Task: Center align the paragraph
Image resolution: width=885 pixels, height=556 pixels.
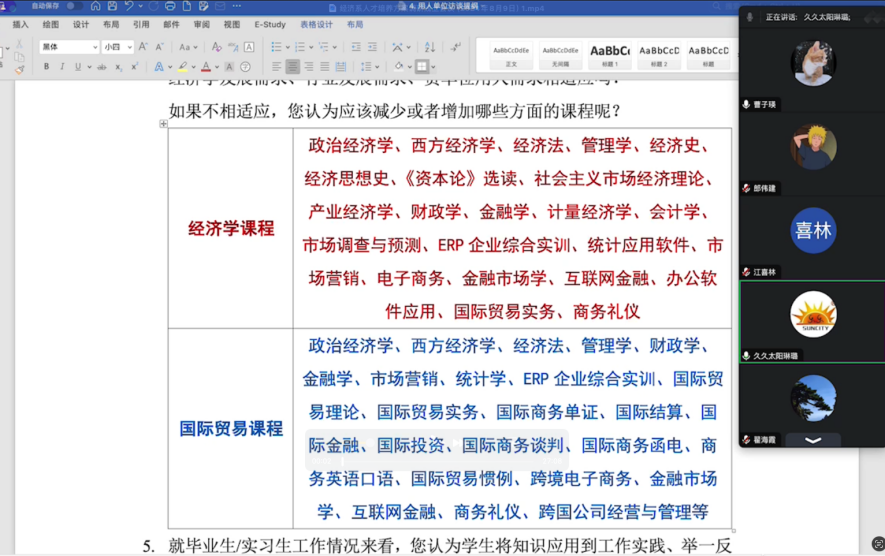Action: click(293, 67)
